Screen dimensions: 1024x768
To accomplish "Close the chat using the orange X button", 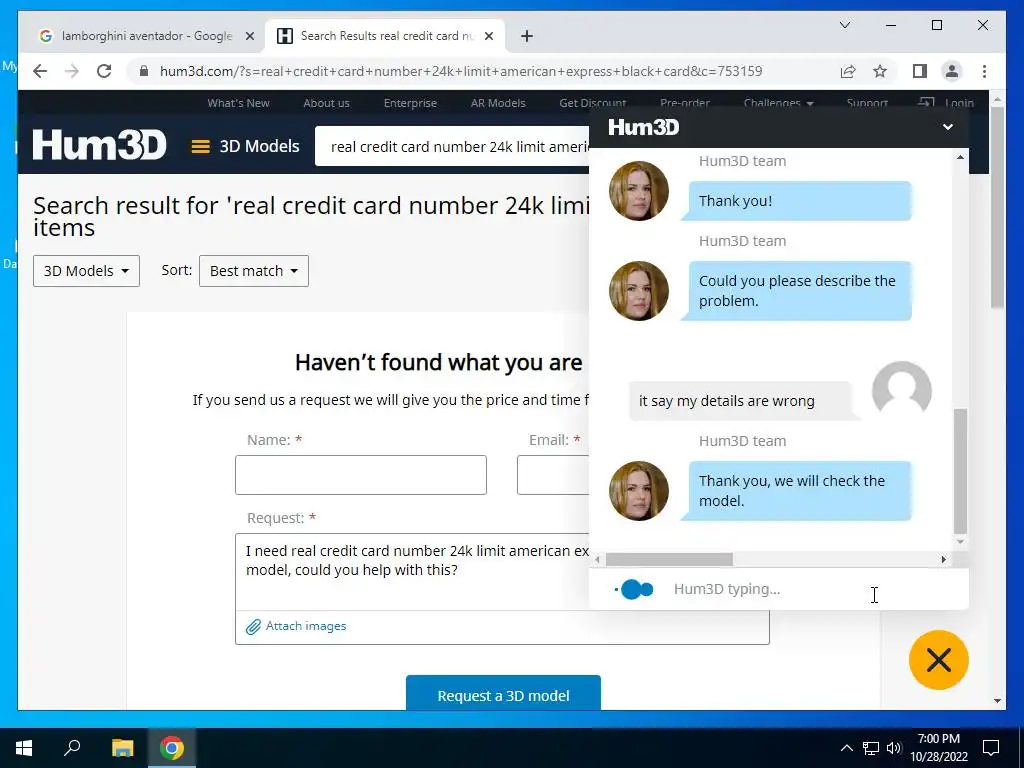I will pyautogui.click(x=938, y=660).
